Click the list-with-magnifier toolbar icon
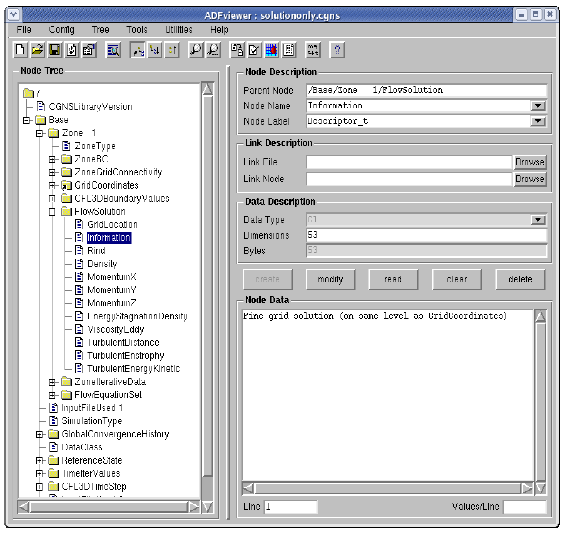 114,50
